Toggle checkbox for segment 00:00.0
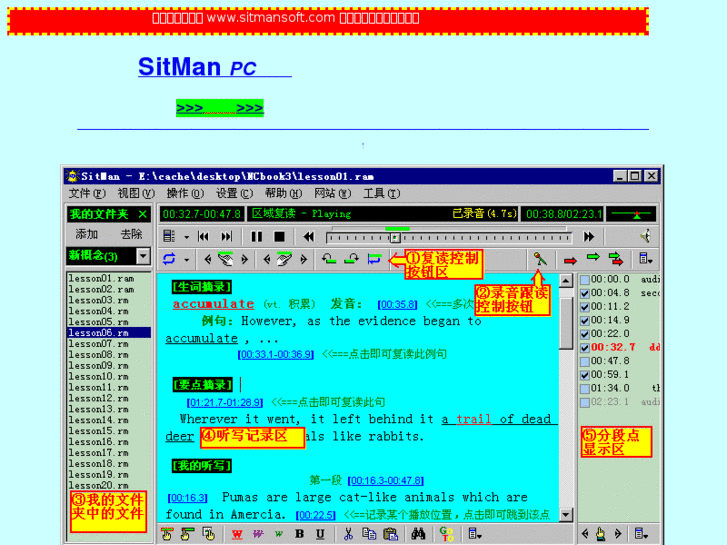Viewport: 727px width, 545px height. point(585,280)
